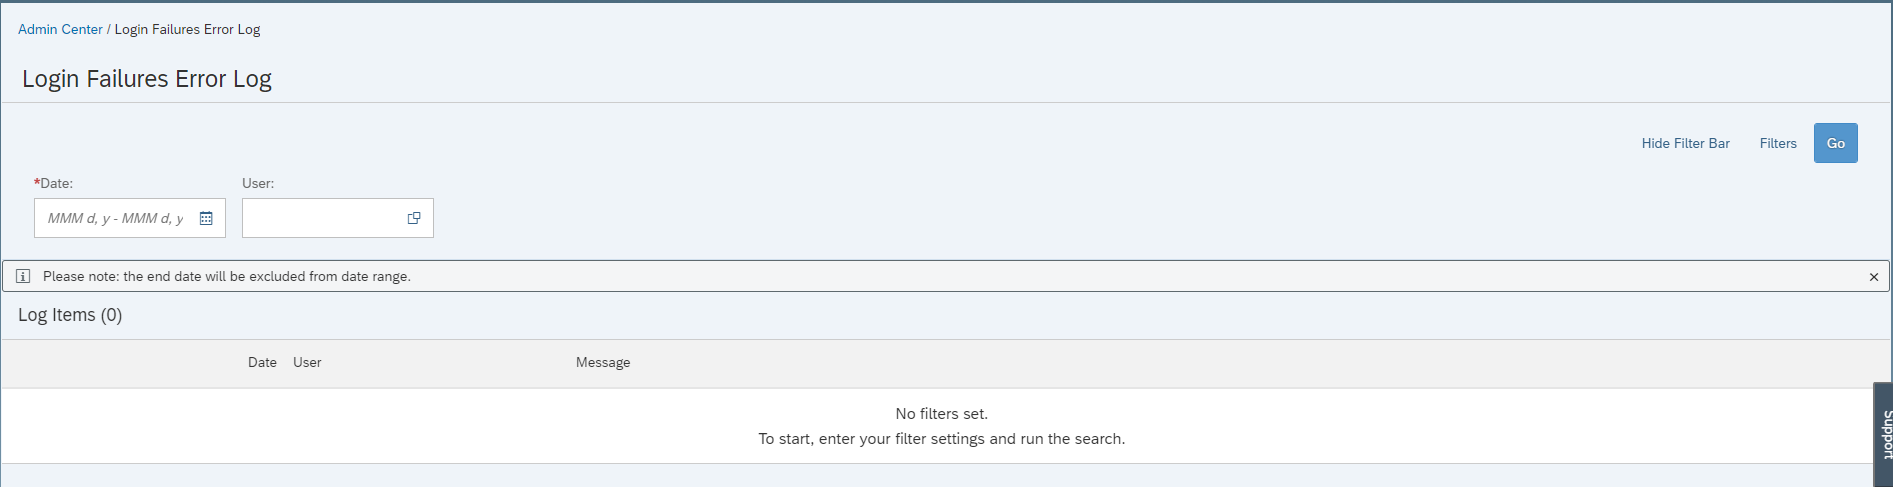Open the Filters dialog
This screenshot has height=487, width=1893.
1778,143
